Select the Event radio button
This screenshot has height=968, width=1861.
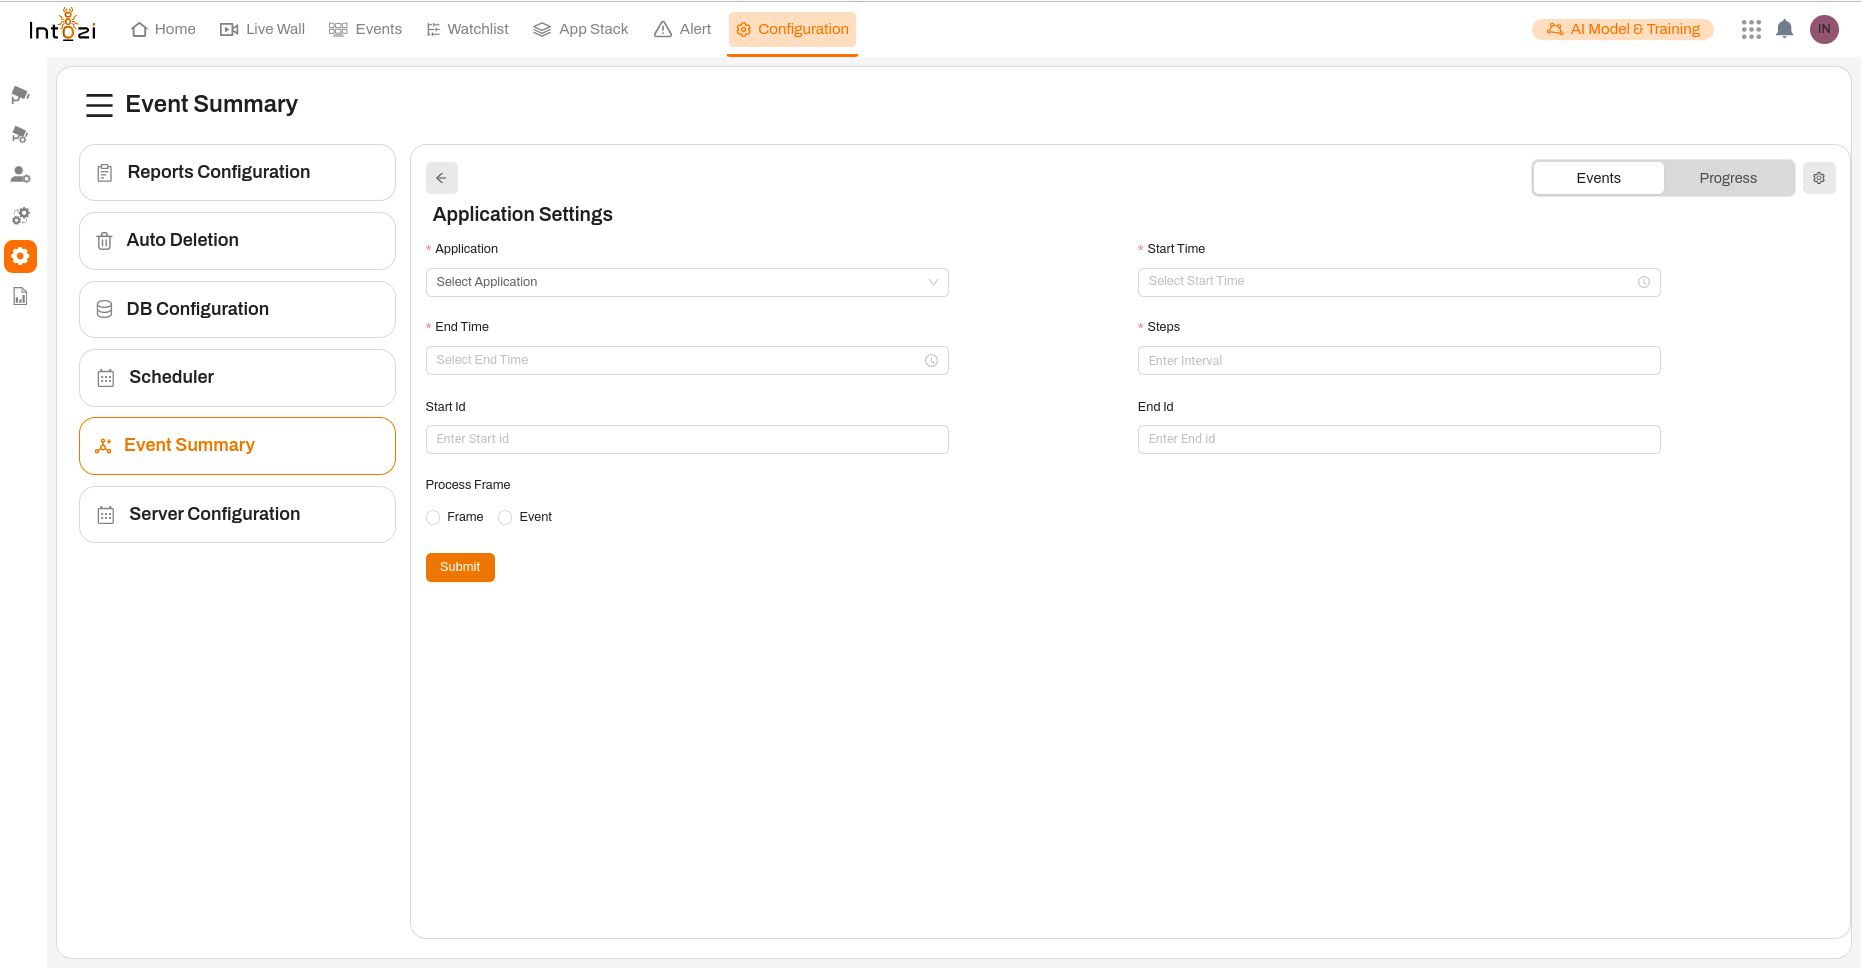tap(505, 517)
